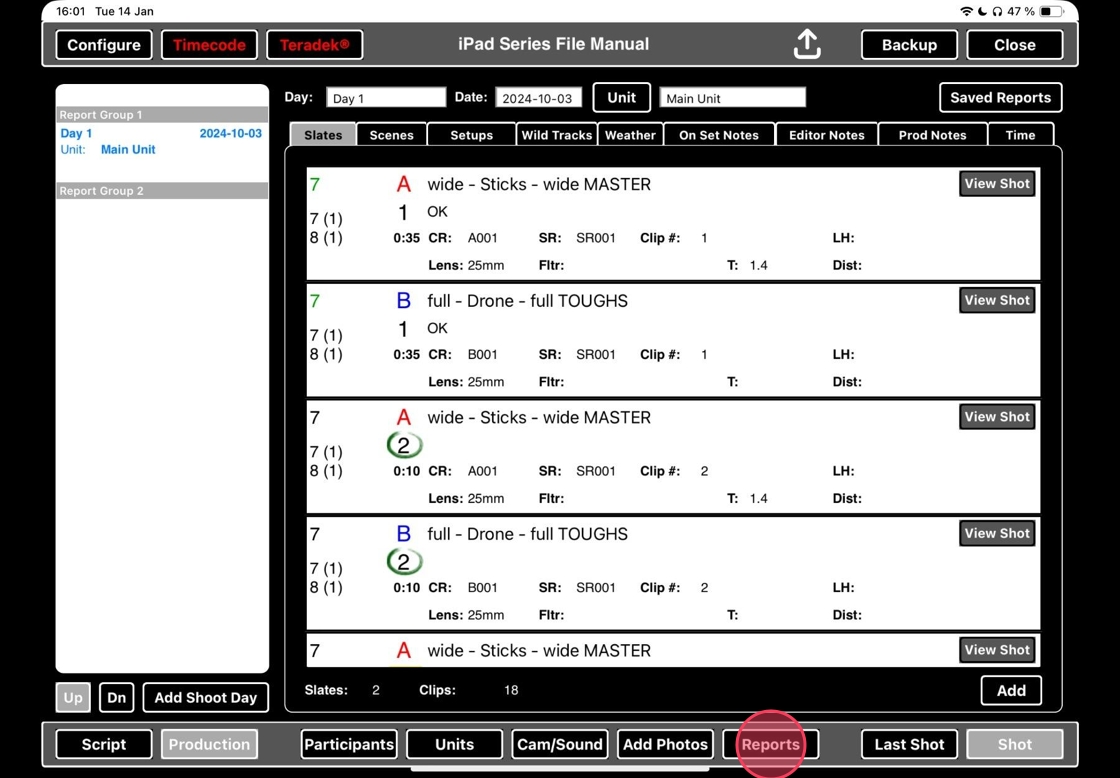
Task: Select Day 1 in Report Group 1
Action: [x=162, y=141]
